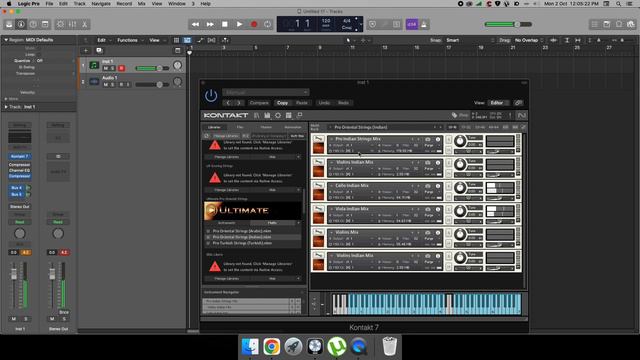Open the Kontakt settings gear icon

278,116
